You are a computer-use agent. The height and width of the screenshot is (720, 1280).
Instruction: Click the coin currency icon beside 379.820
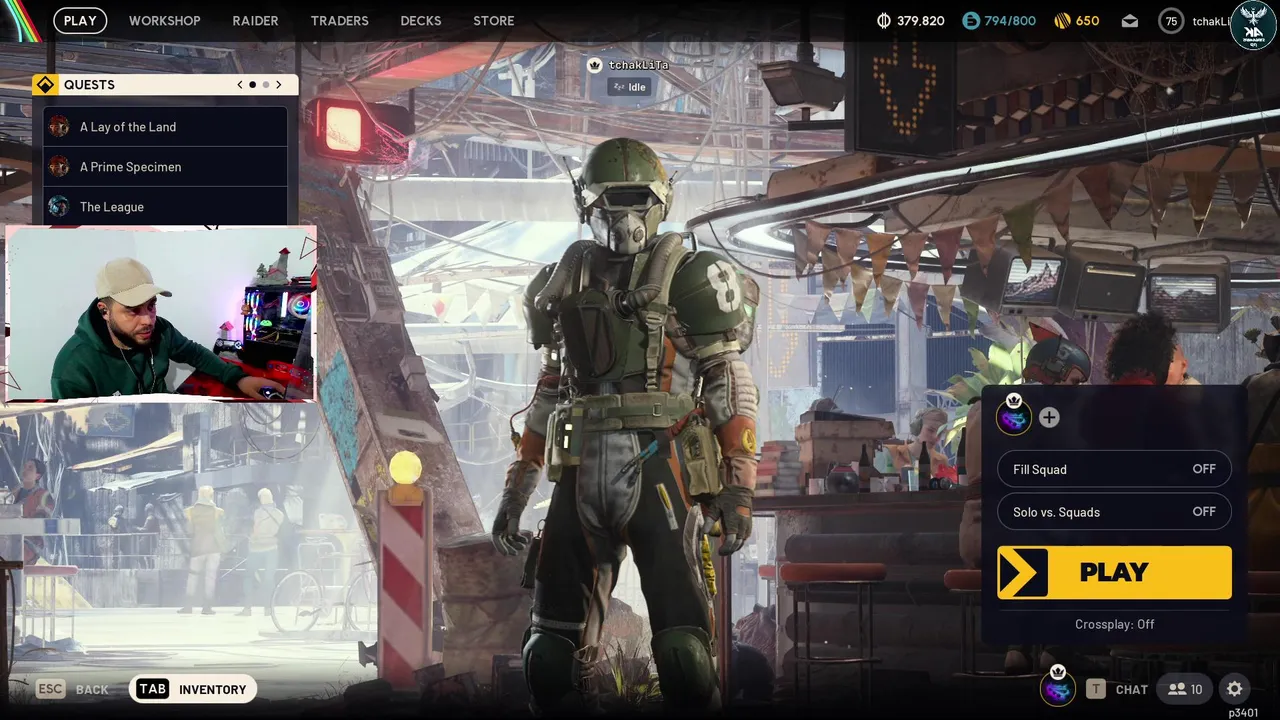pos(884,21)
